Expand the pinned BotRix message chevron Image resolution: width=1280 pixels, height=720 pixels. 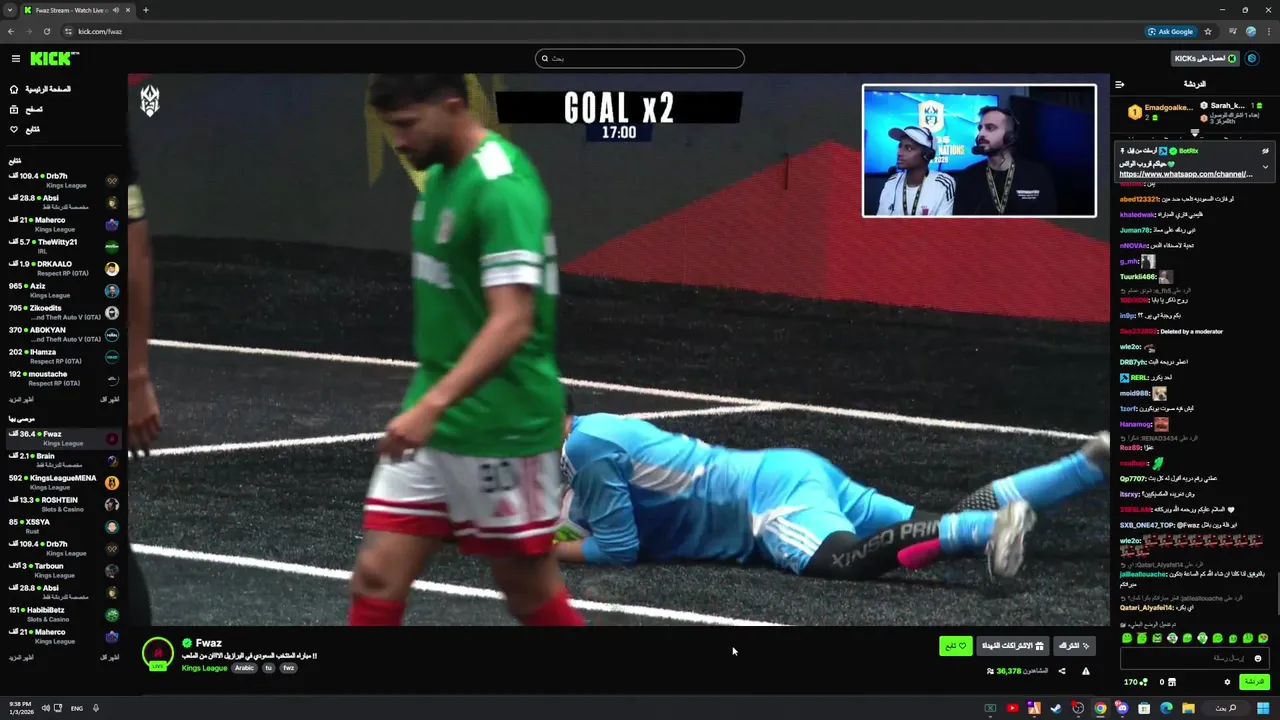point(1265,167)
